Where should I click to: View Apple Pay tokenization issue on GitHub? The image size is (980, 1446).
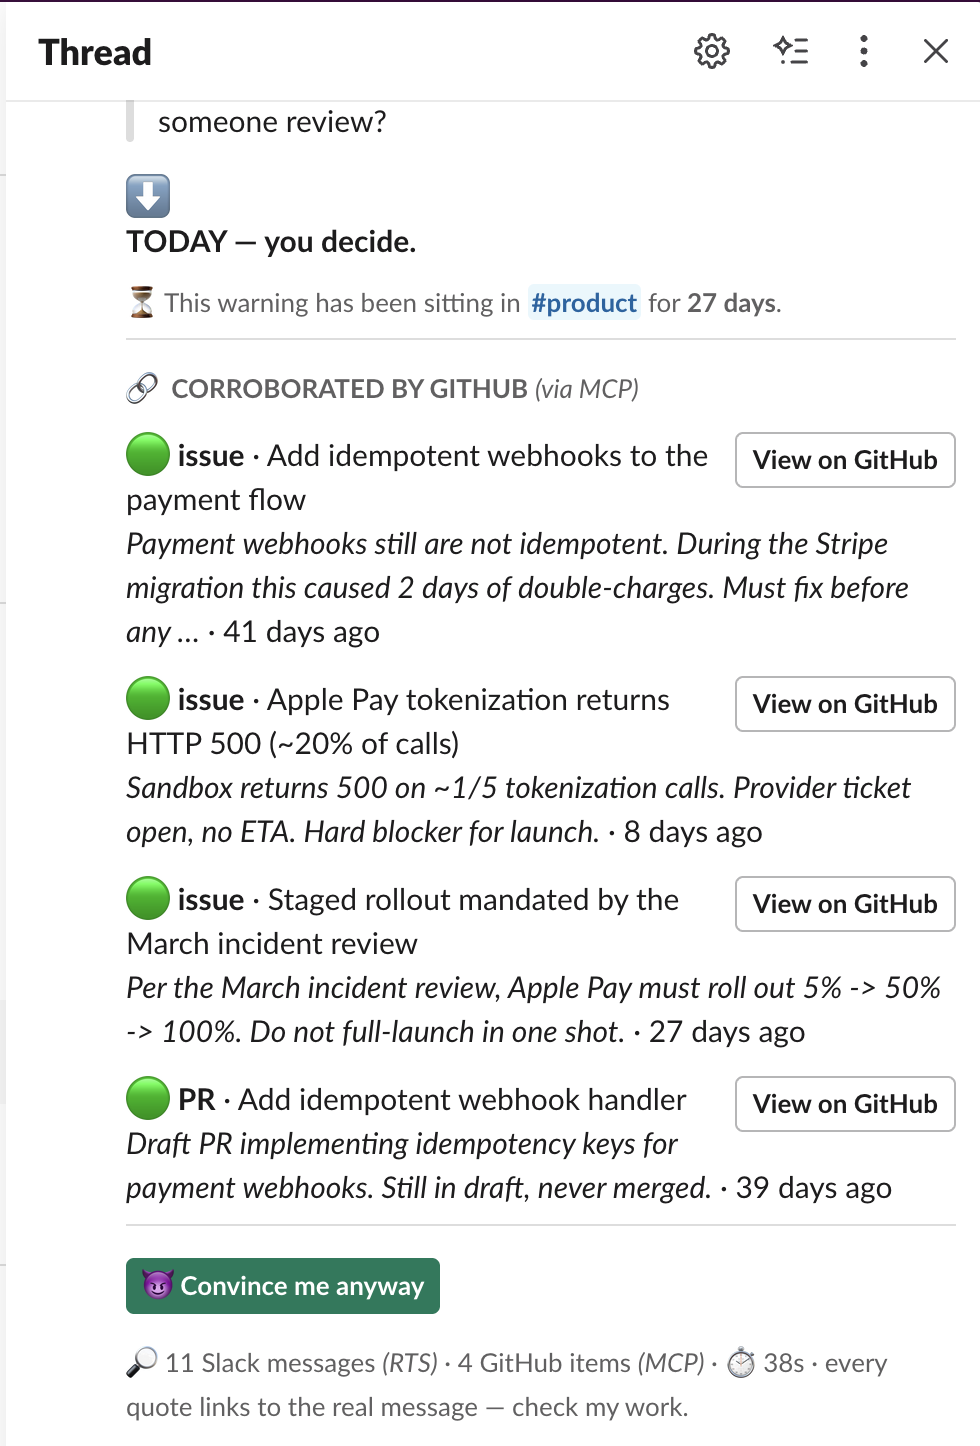pos(845,704)
